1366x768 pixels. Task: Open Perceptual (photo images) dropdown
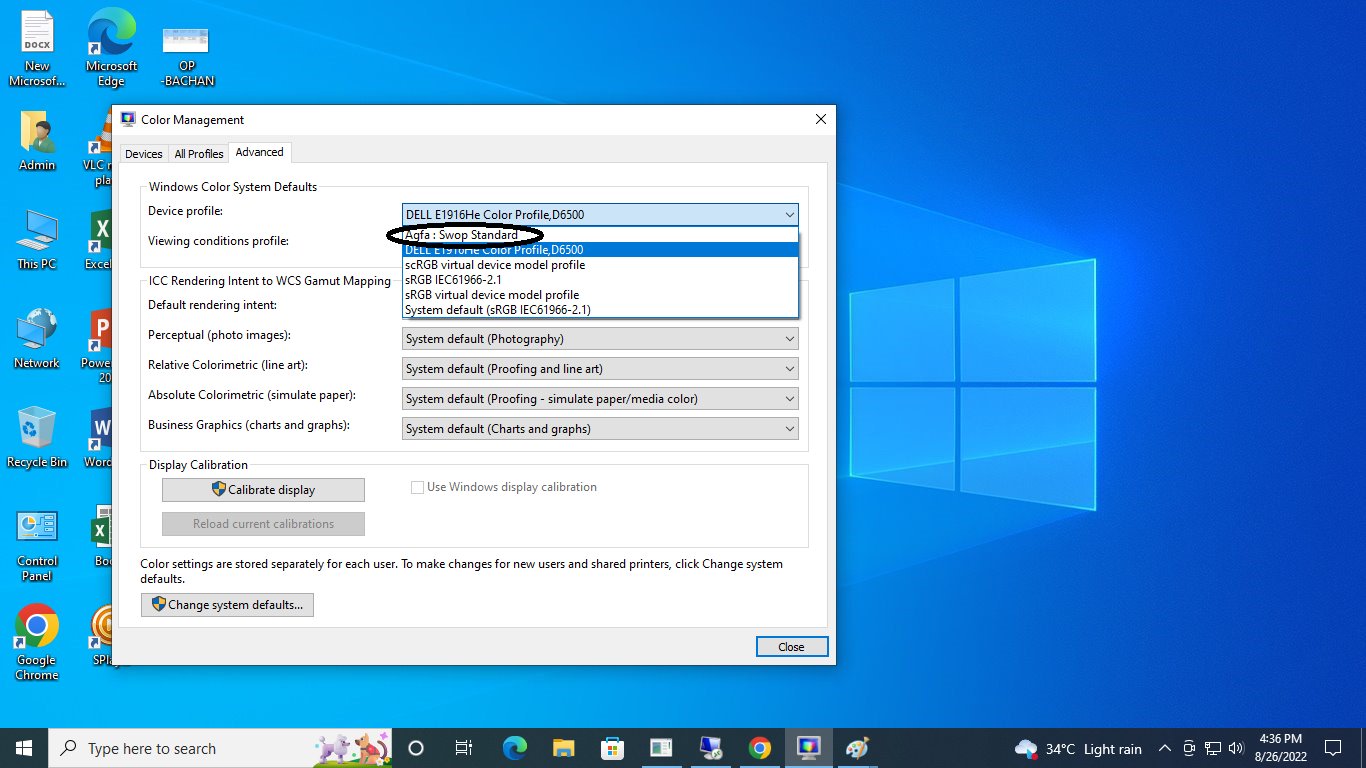click(600, 339)
